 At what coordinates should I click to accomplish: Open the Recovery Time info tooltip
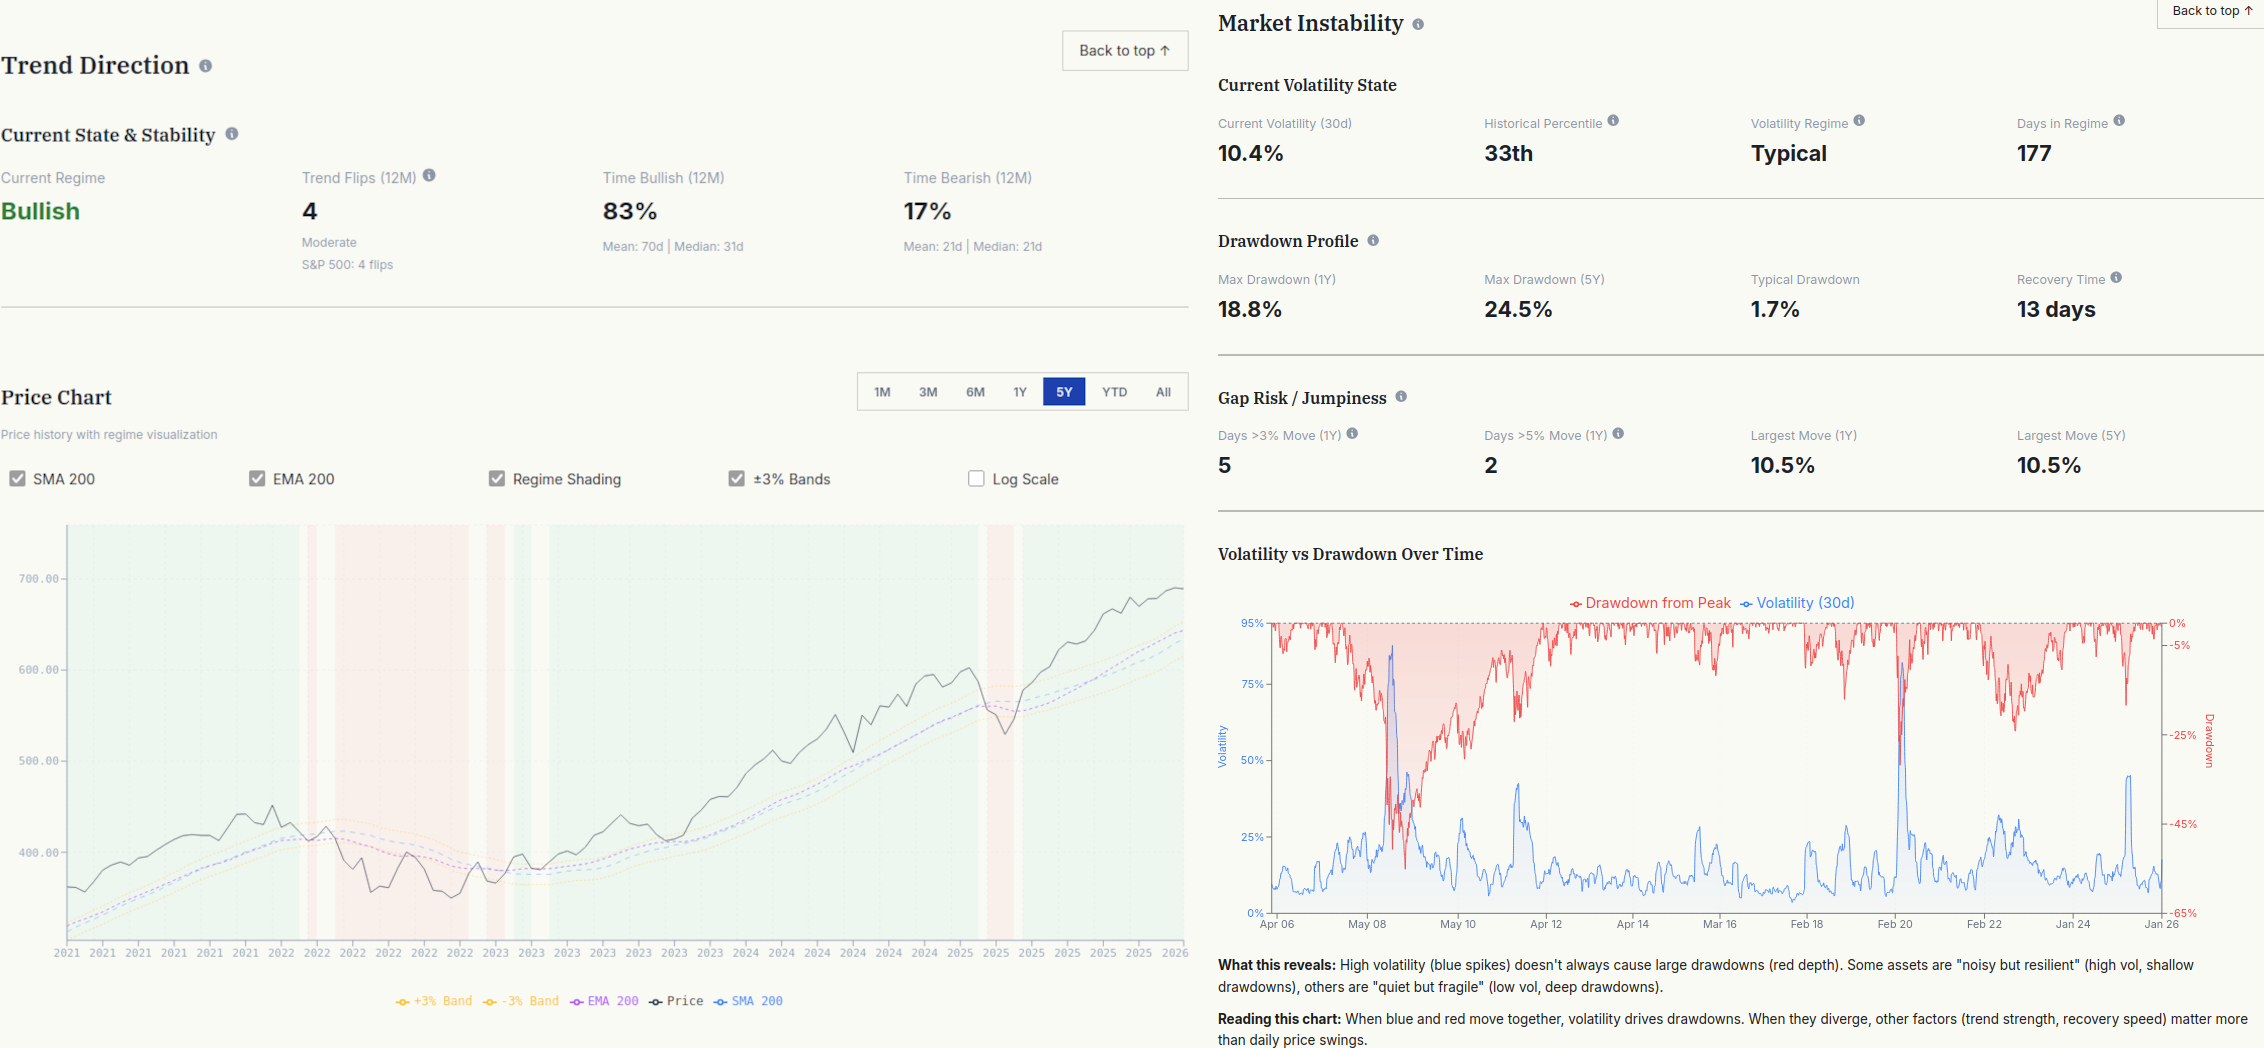click(2119, 278)
